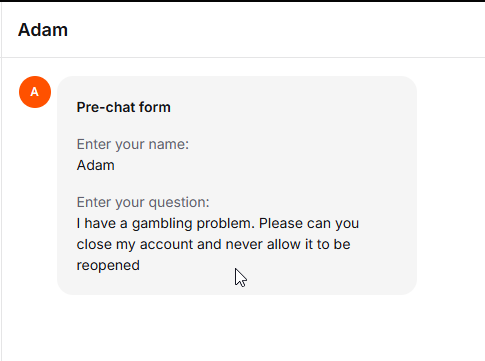Click the word form in Pre-chat form
Viewport: 485px width, 361px height.
pos(155,107)
